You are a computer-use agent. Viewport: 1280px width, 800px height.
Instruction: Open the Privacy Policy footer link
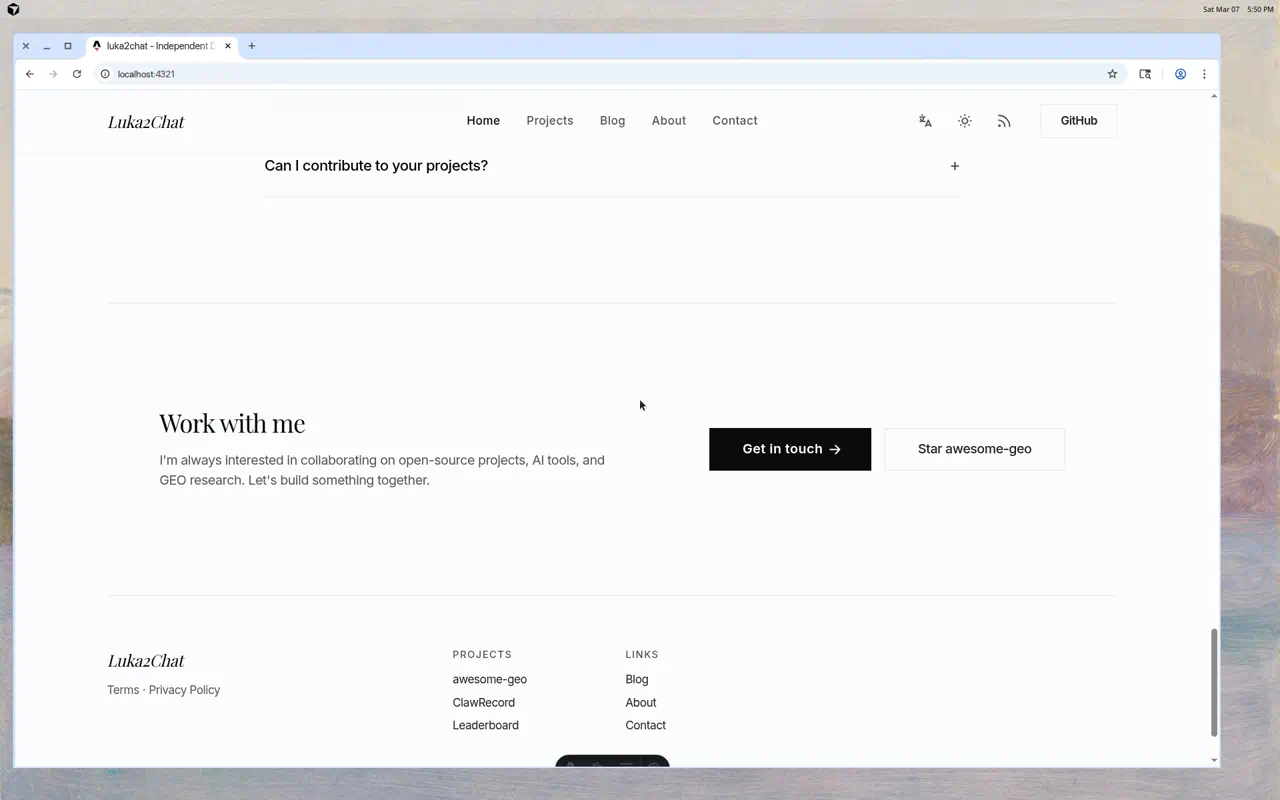184,690
